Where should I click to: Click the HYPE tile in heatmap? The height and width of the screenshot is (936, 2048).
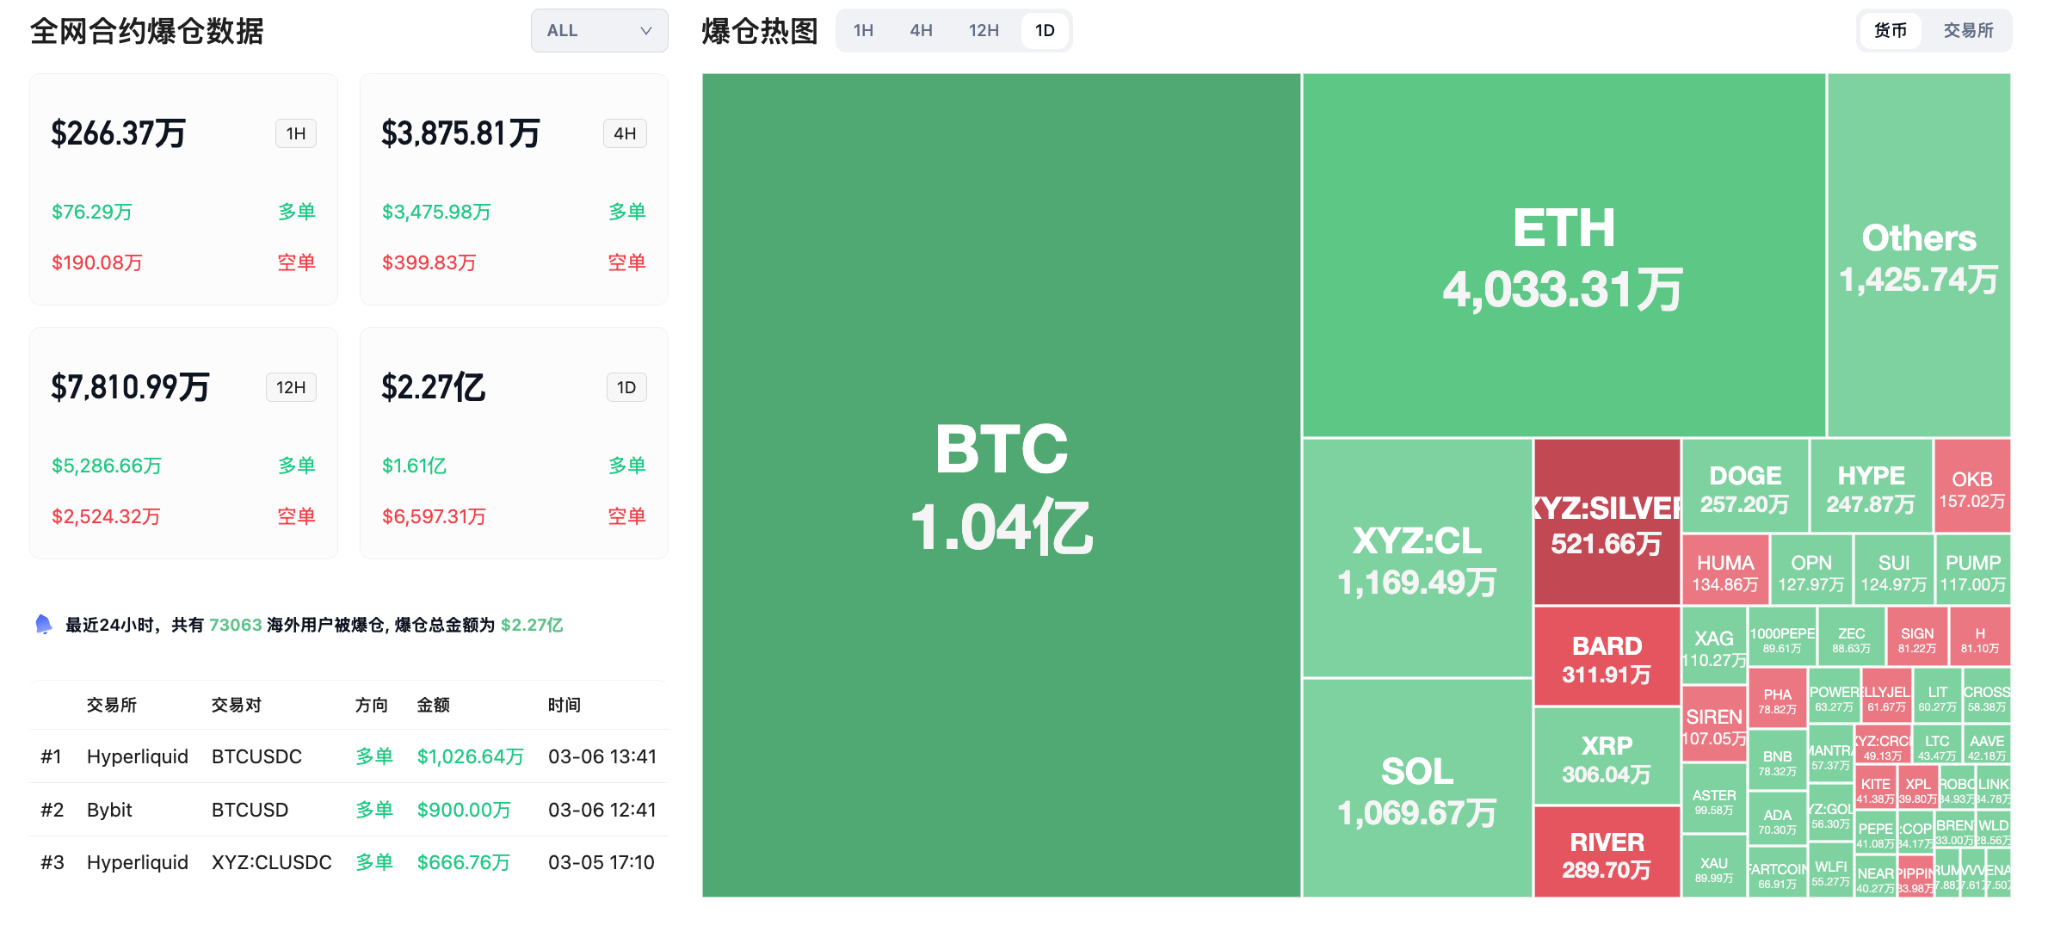[1870, 485]
